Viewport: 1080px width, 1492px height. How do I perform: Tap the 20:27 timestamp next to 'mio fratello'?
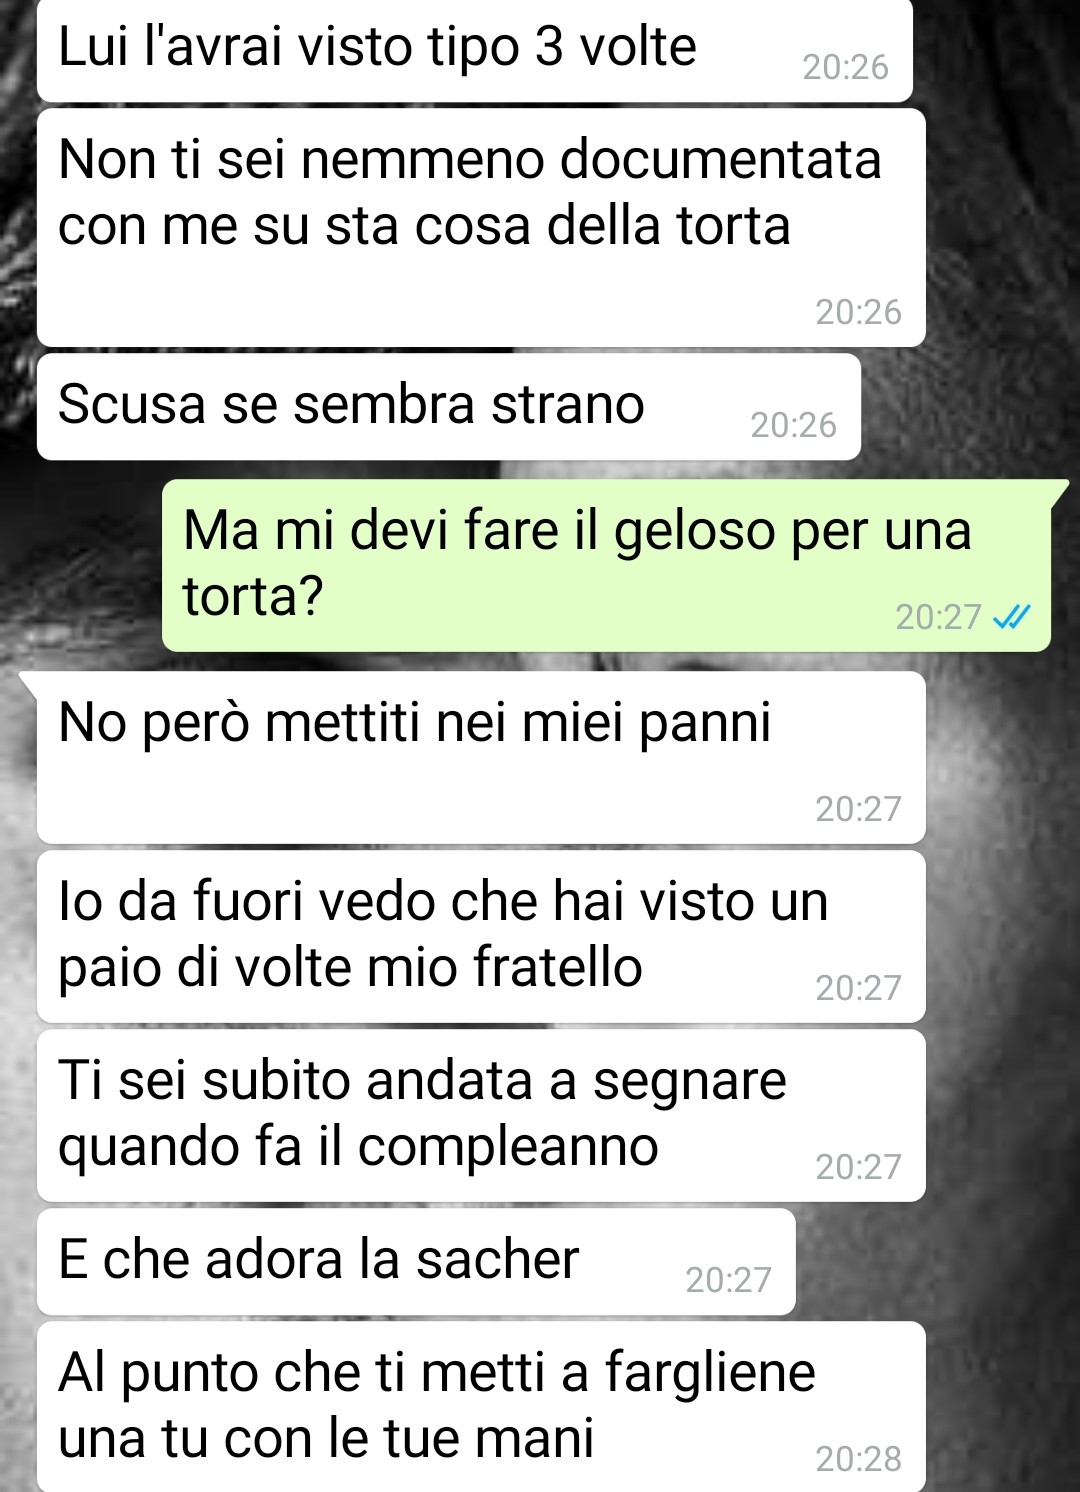click(x=858, y=988)
